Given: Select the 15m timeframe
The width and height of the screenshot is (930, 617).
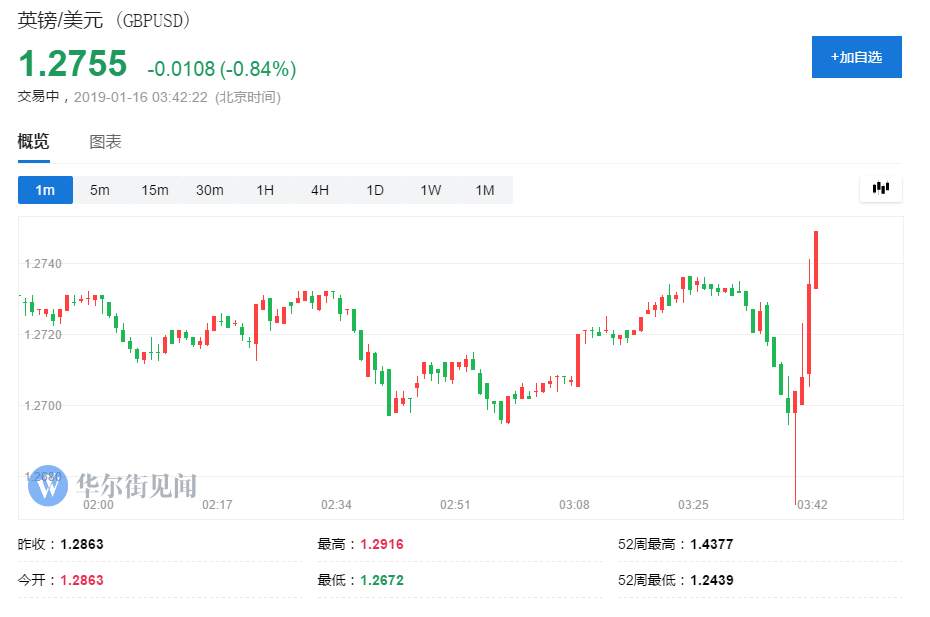Looking at the screenshot, I should [x=155, y=190].
